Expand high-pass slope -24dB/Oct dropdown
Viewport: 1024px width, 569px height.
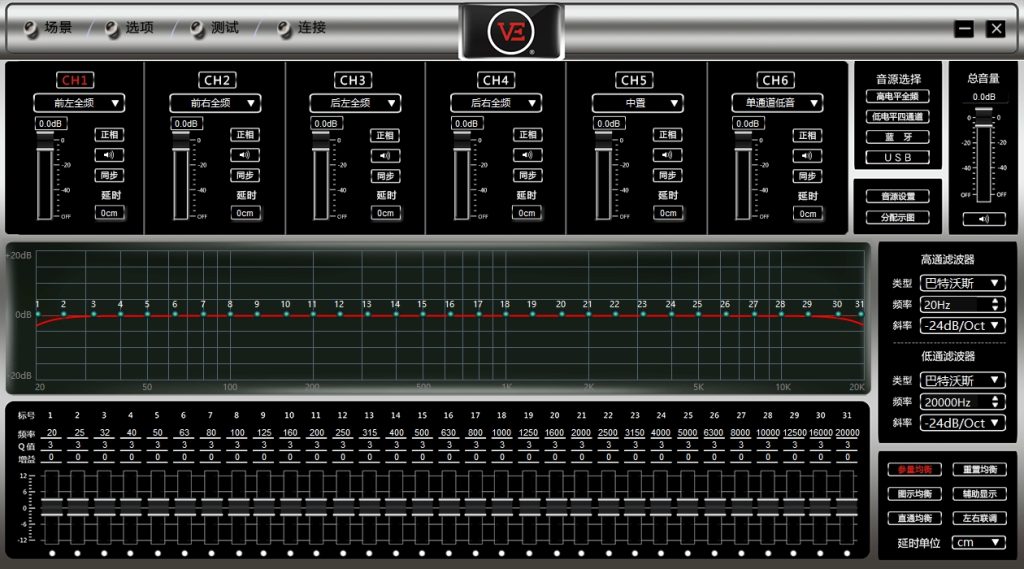(963, 325)
